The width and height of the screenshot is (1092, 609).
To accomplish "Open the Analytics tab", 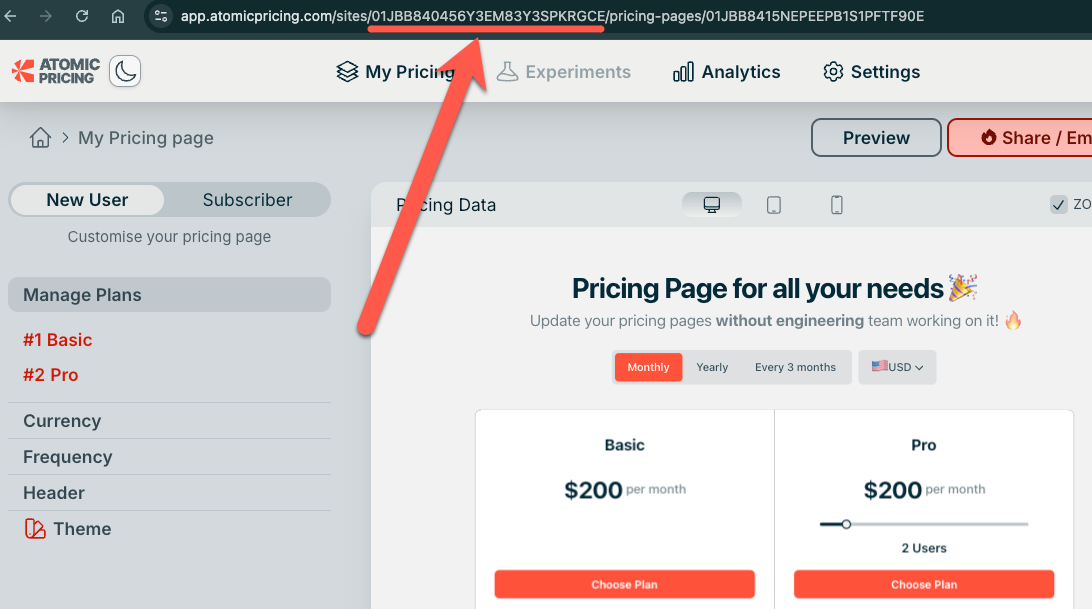I will click(727, 72).
